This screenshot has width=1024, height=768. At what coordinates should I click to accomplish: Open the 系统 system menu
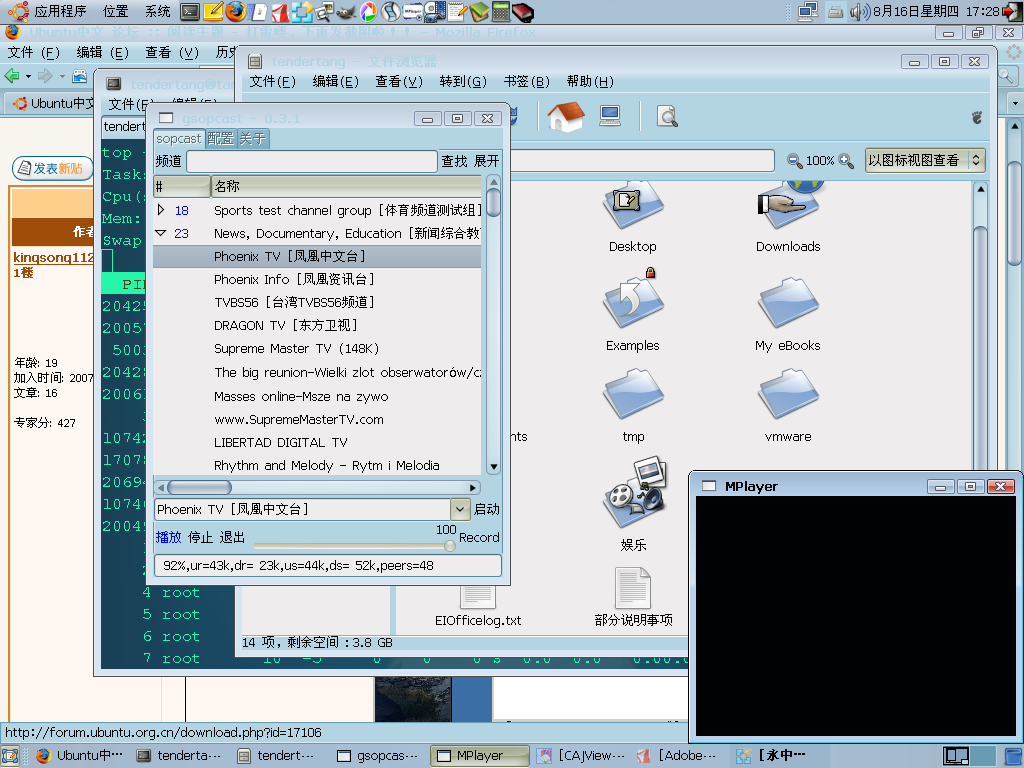157,11
